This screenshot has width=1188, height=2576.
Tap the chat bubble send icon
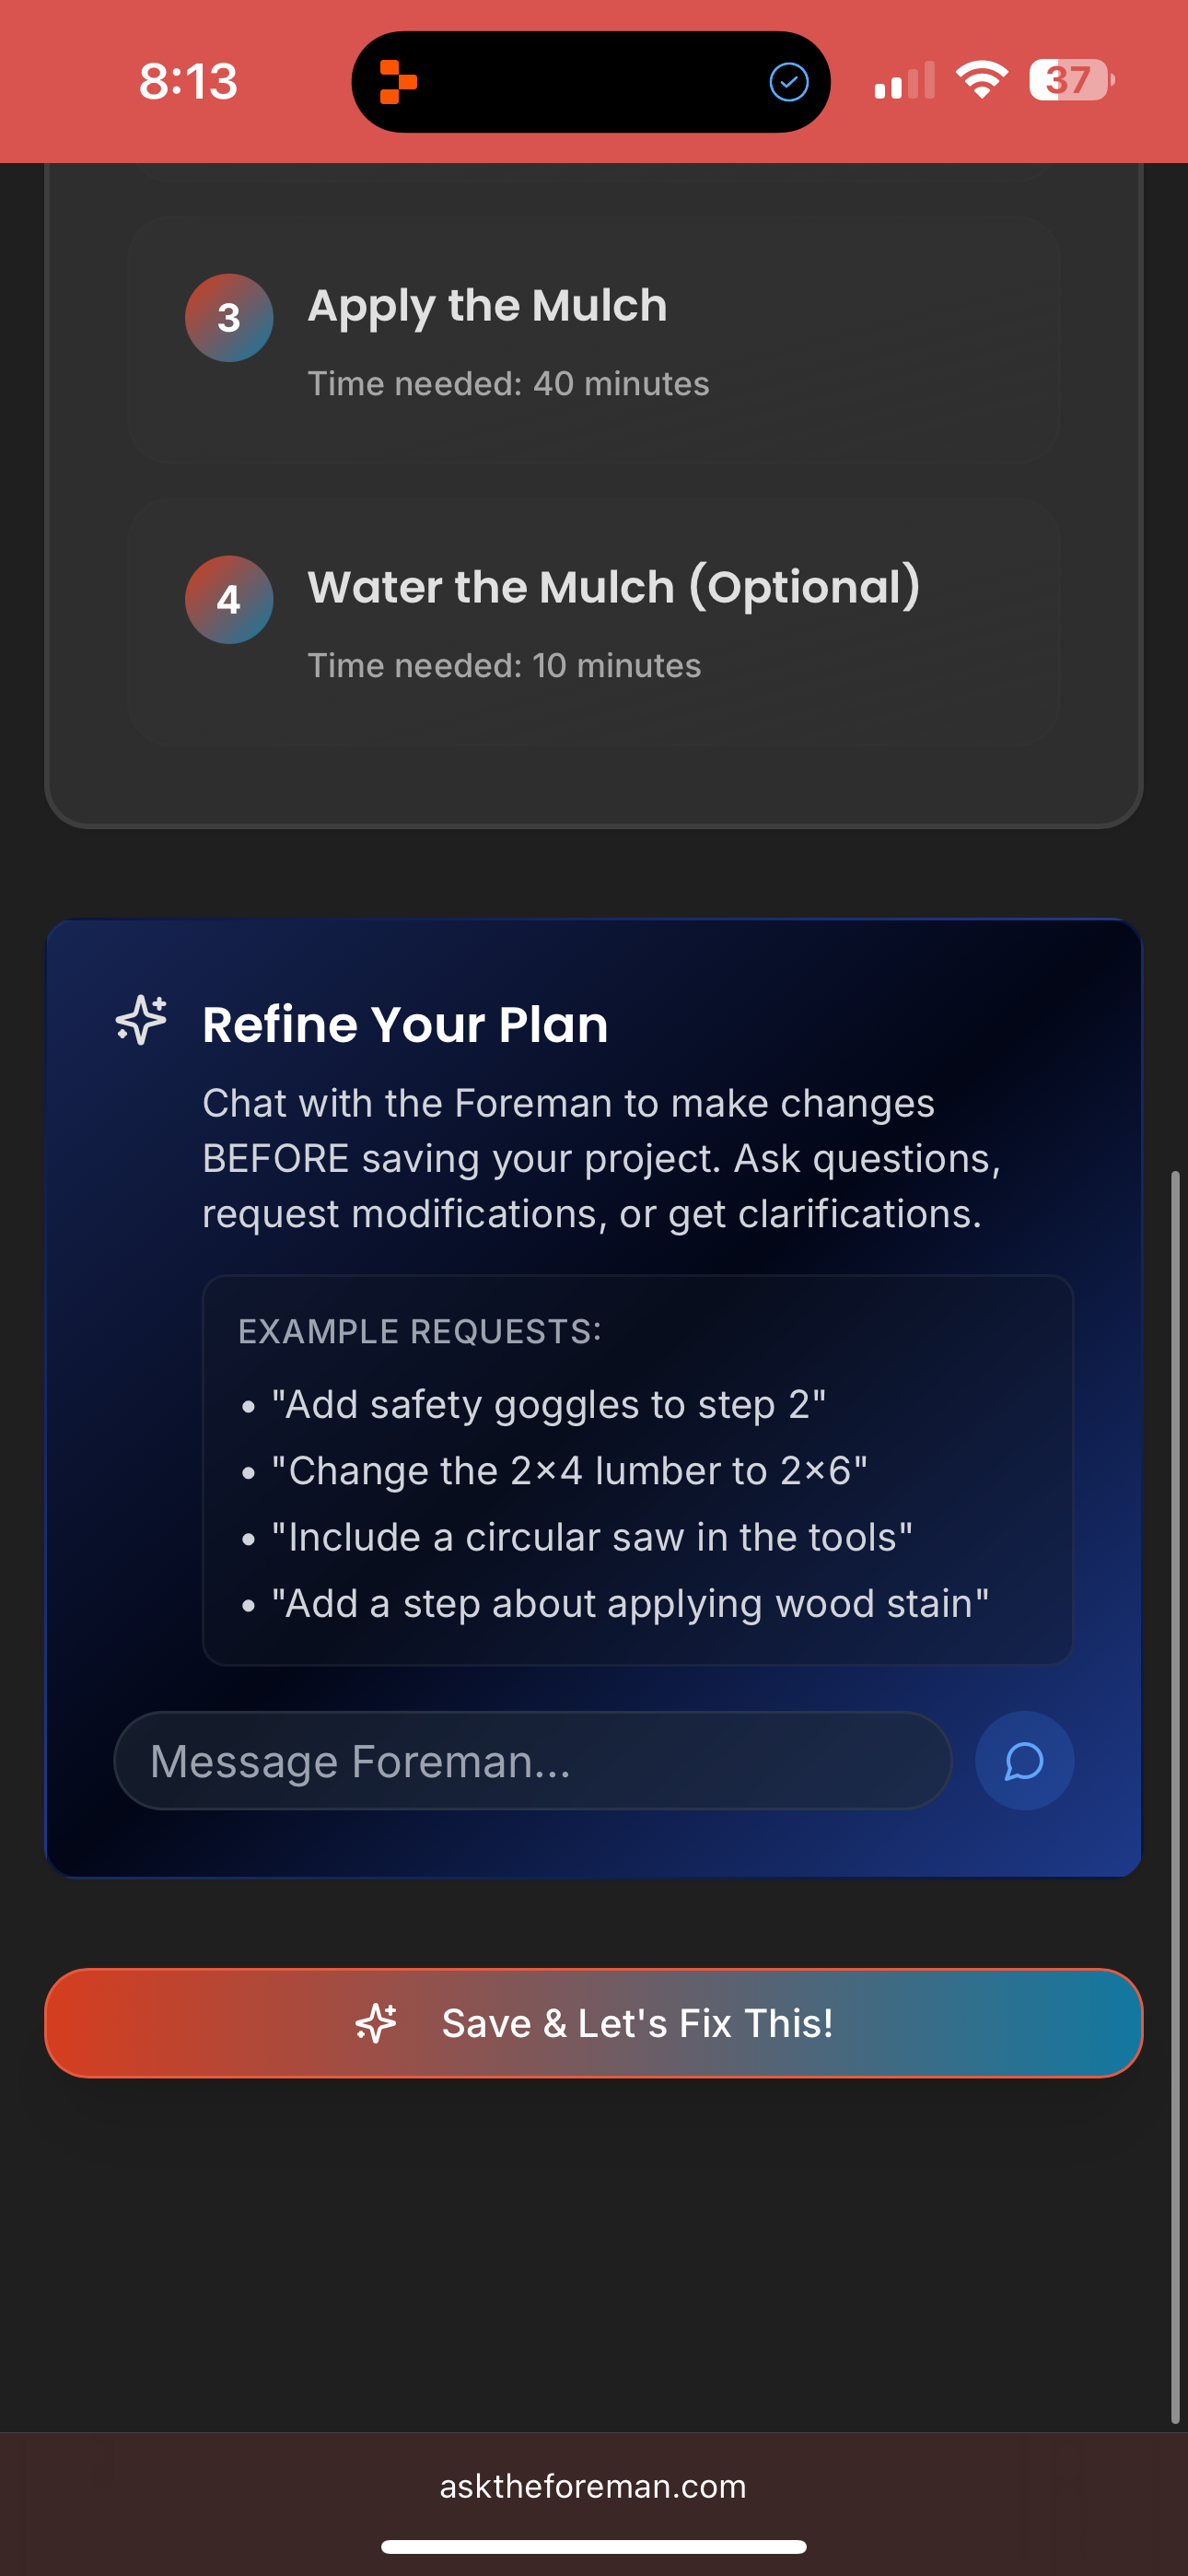[x=1024, y=1761]
